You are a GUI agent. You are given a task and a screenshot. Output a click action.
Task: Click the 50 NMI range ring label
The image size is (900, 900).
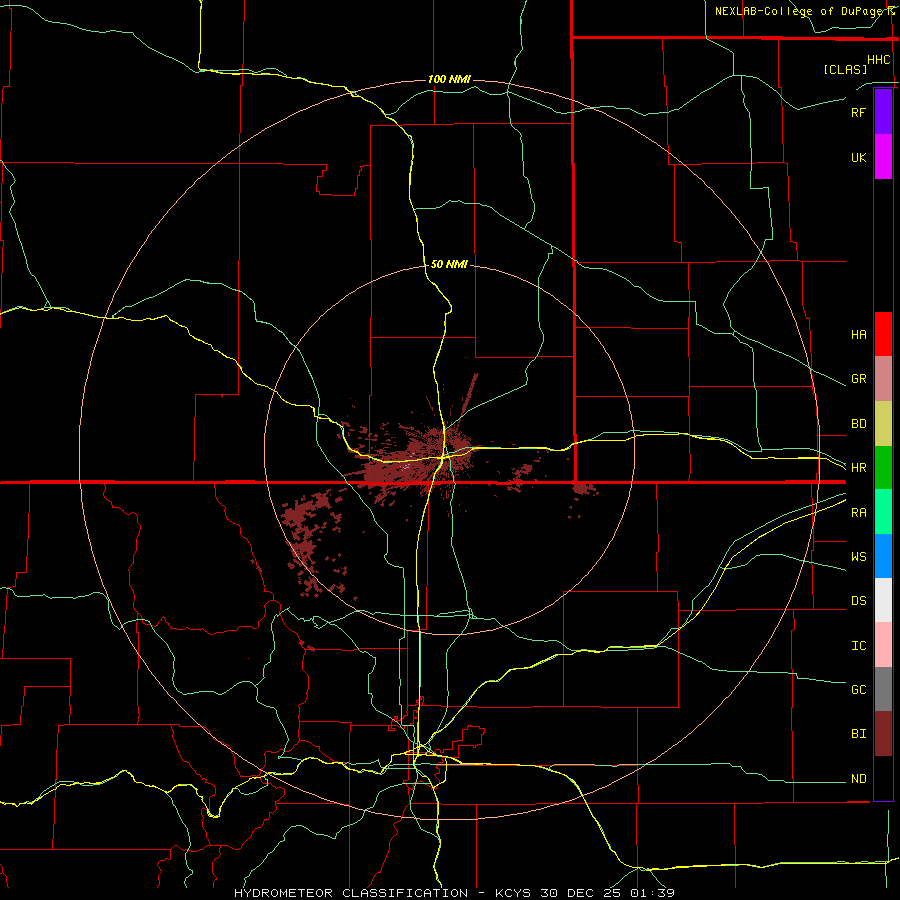pos(449,264)
